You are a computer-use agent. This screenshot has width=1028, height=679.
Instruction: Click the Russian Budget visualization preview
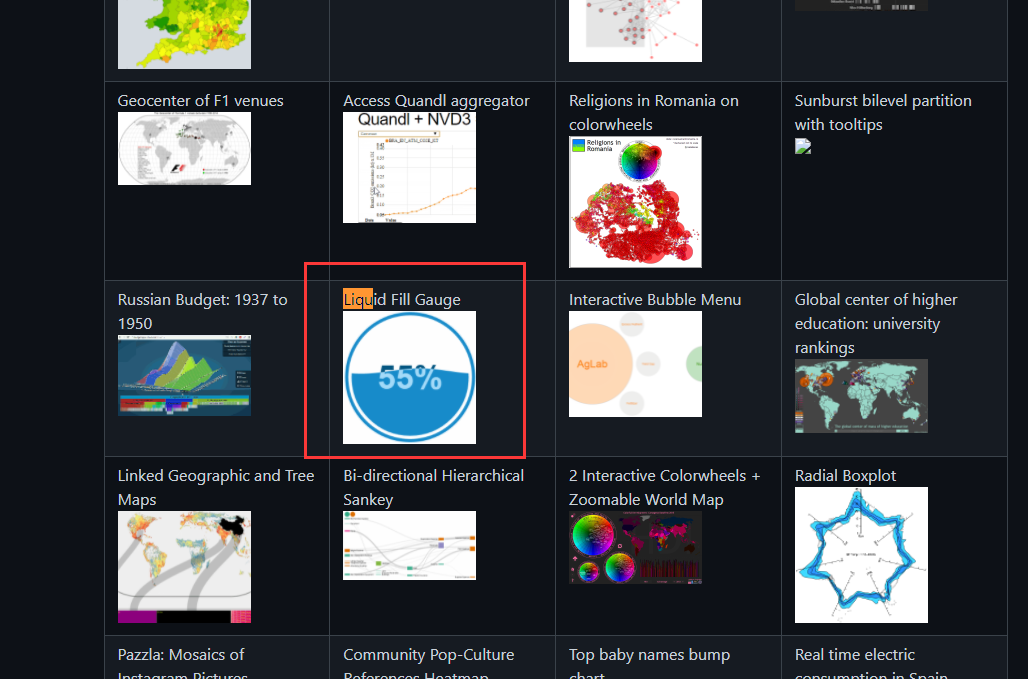pyautogui.click(x=184, y=375)
